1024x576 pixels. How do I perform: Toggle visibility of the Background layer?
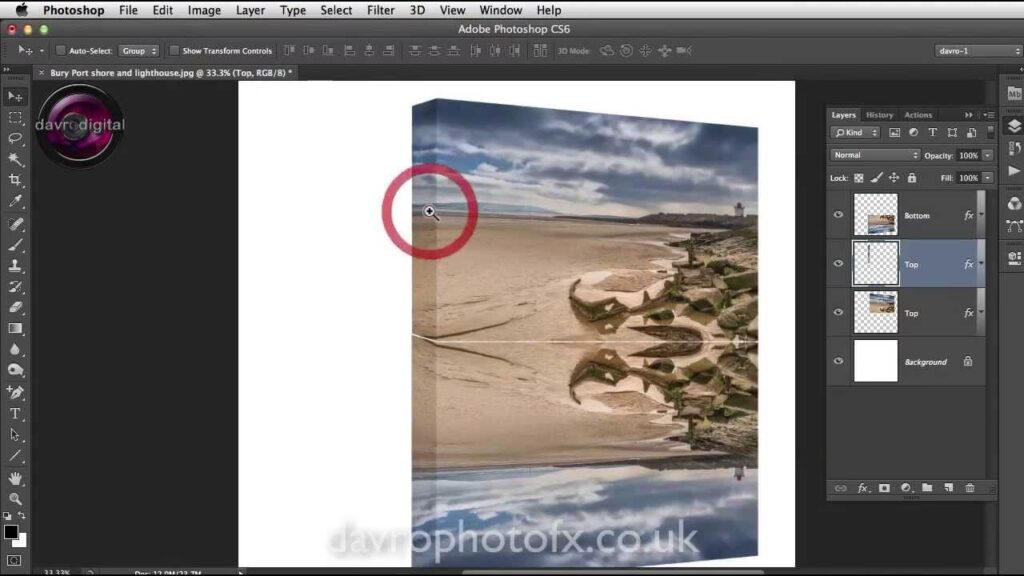click(838, 362)
